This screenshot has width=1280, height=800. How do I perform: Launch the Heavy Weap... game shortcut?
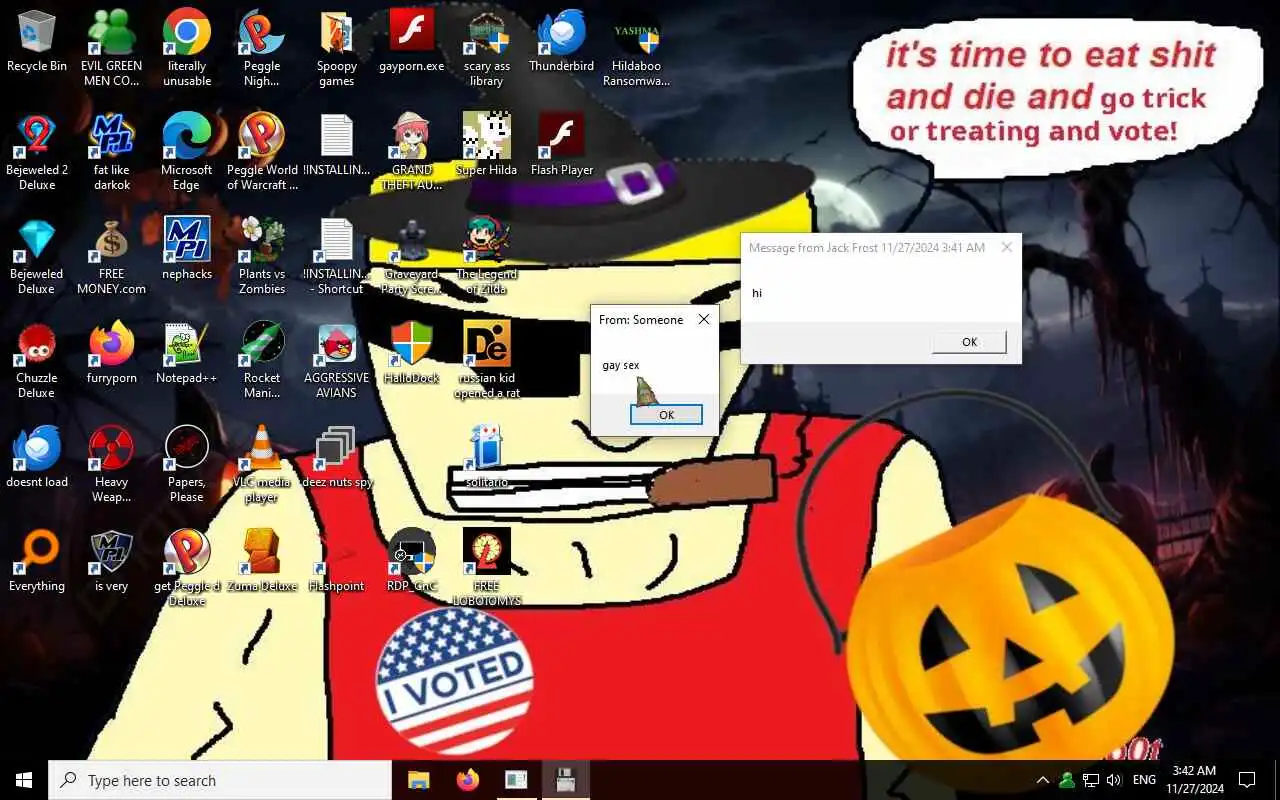tap(111, 464)
